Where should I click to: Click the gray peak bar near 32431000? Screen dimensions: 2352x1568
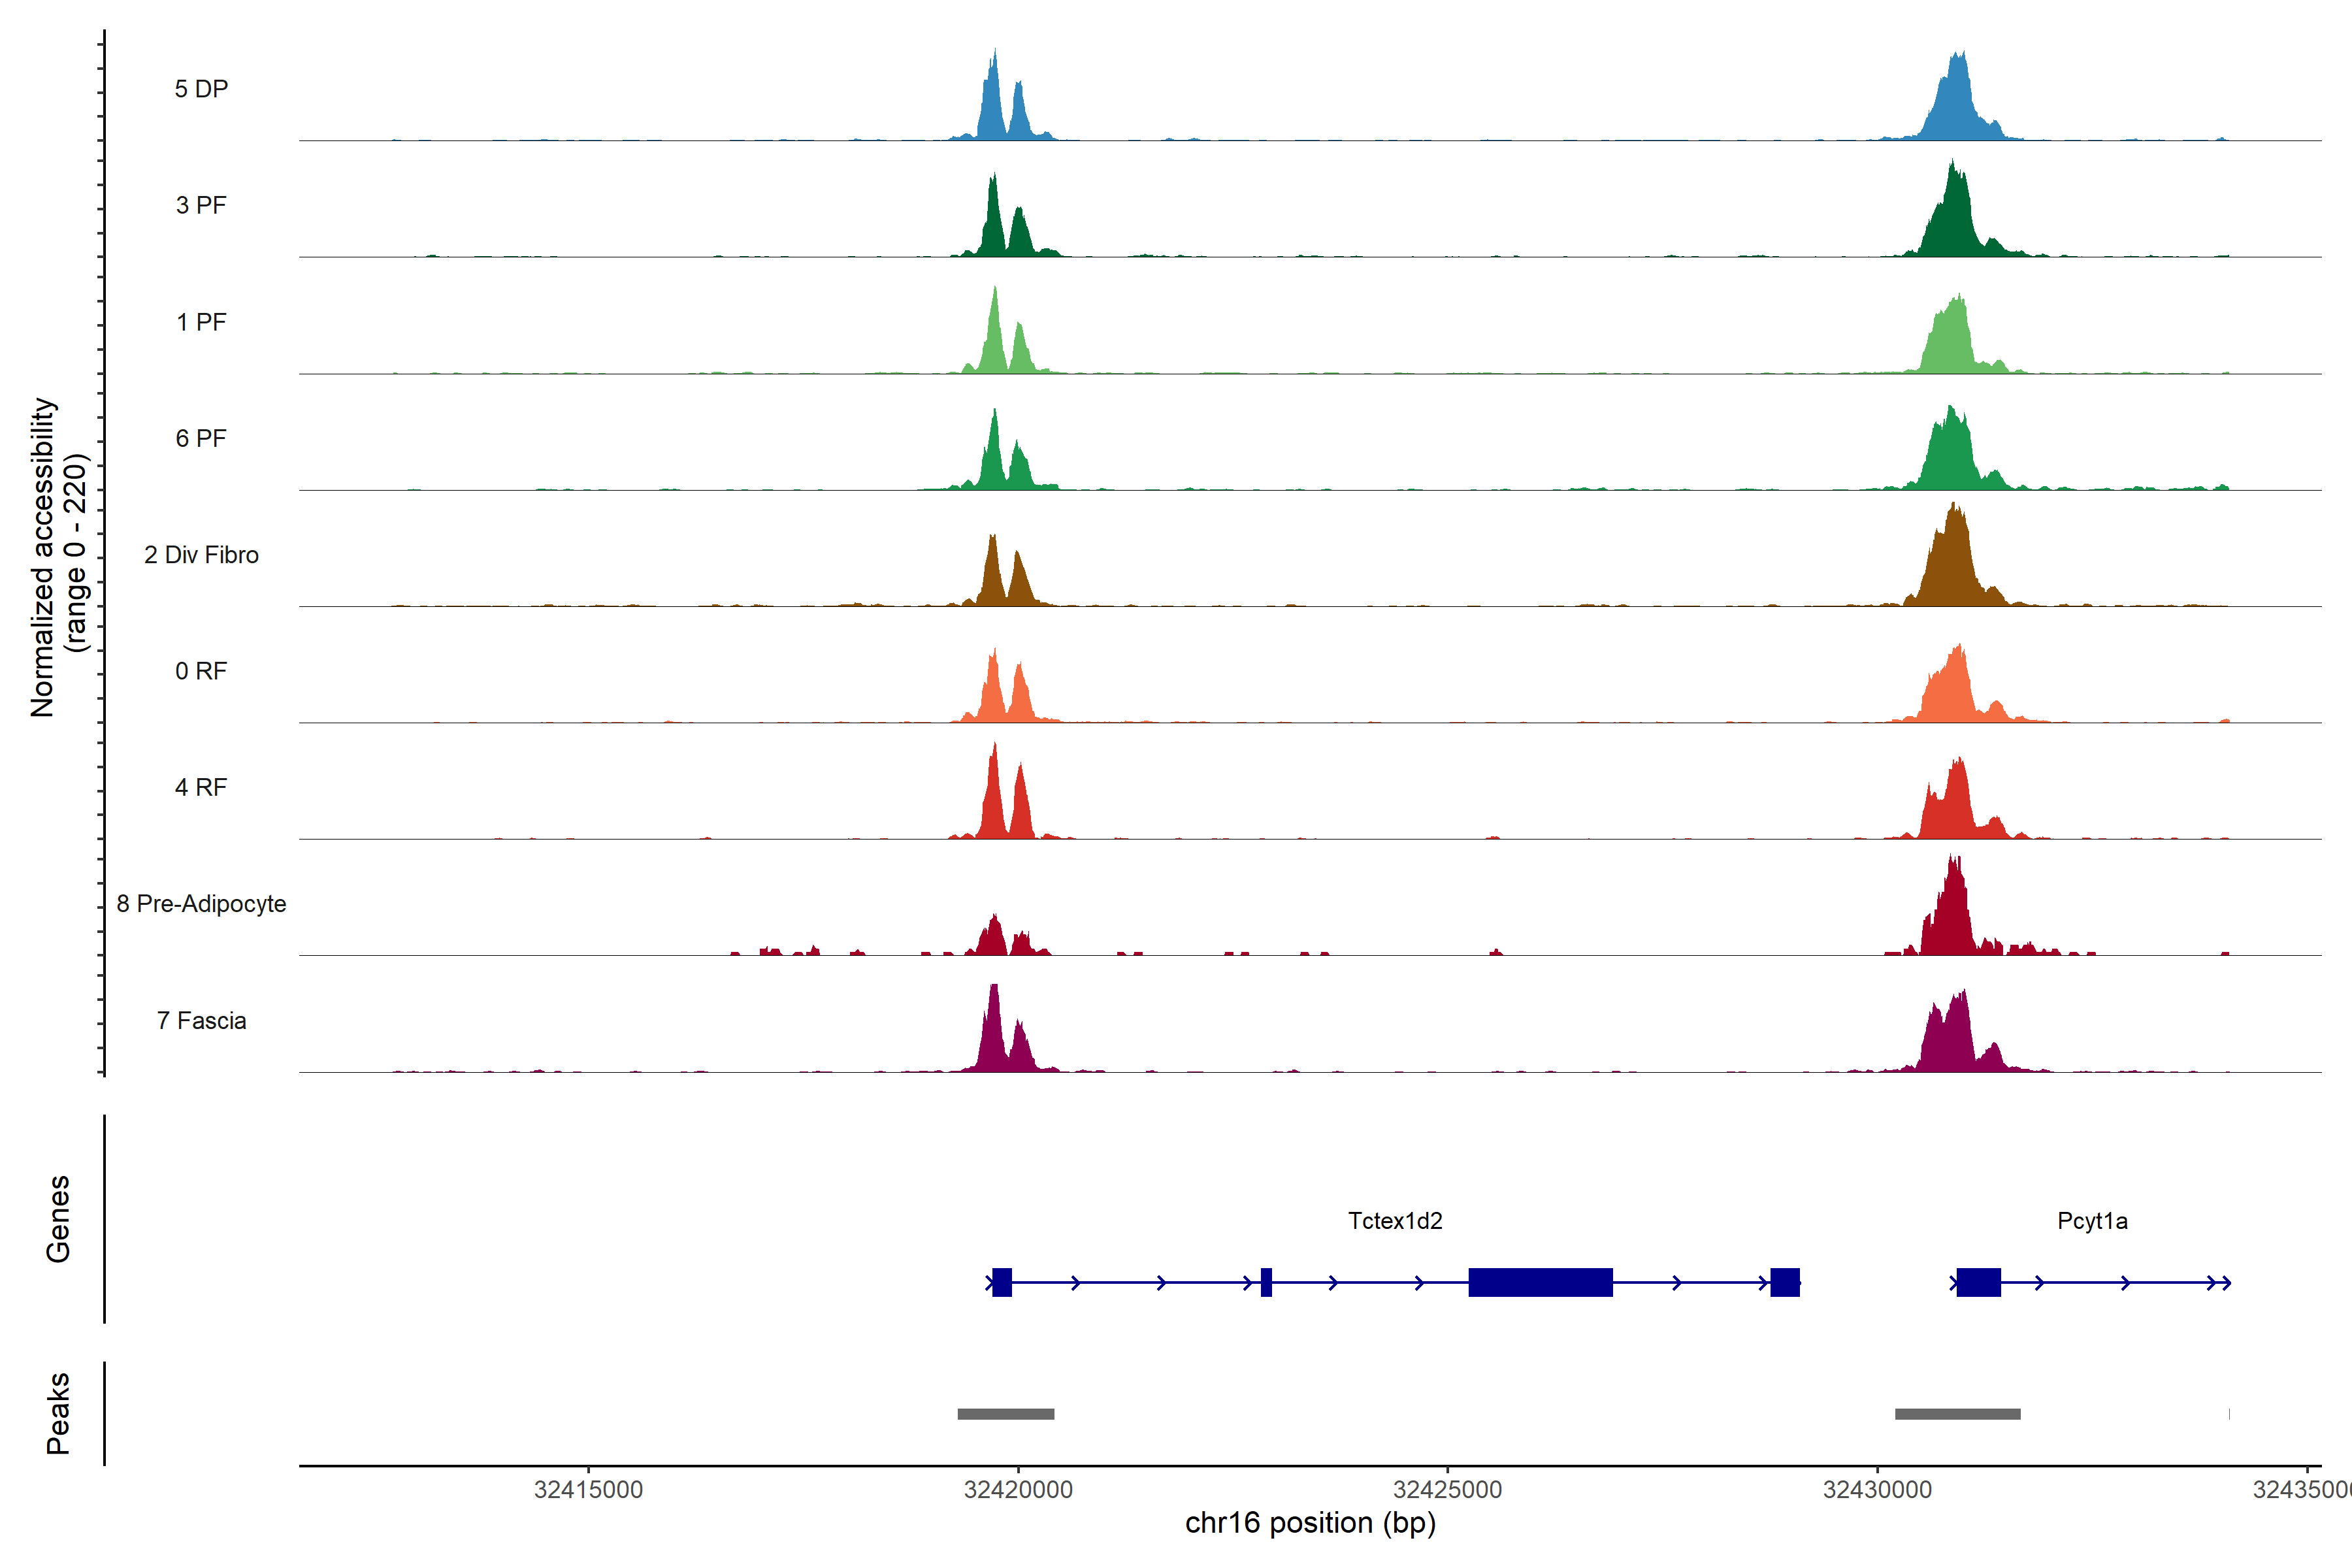click(x=1957, y=1414)
